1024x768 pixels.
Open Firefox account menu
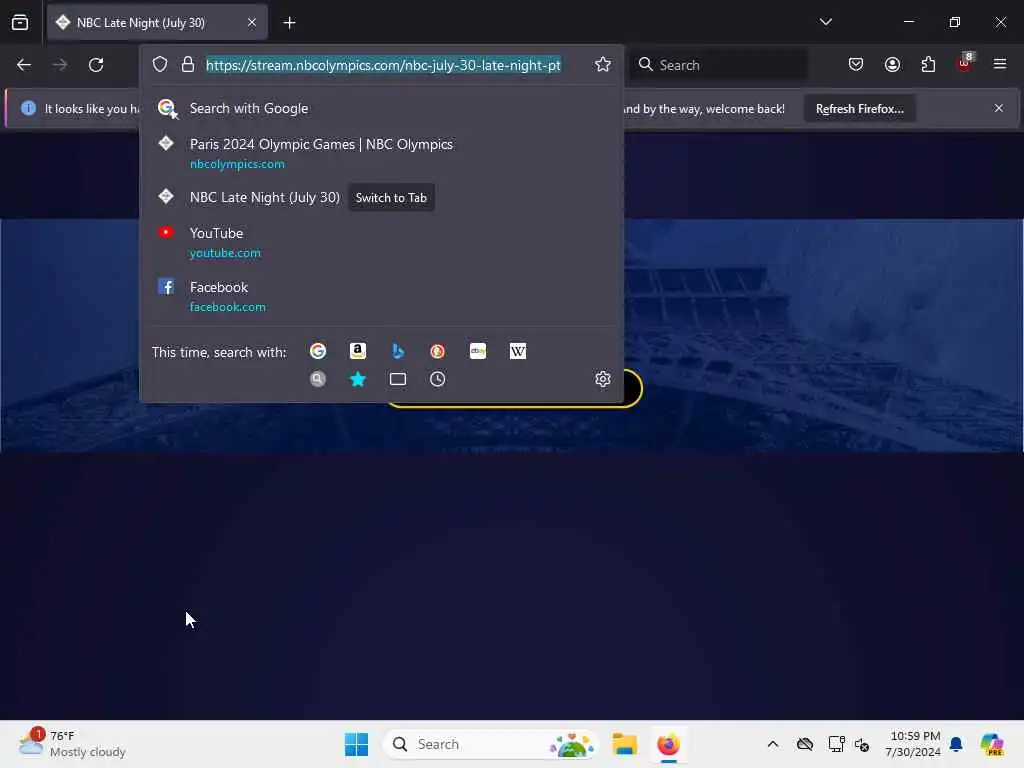point(892,65)
